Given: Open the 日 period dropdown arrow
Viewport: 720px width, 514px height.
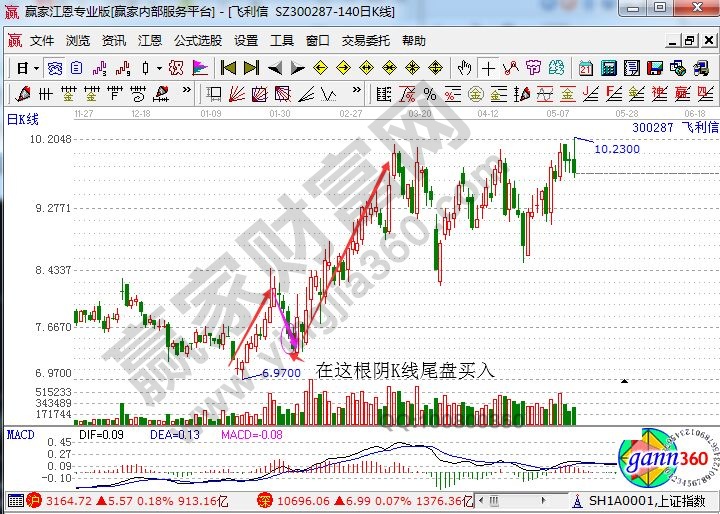Looking at the screenshot, I should 35,68.
